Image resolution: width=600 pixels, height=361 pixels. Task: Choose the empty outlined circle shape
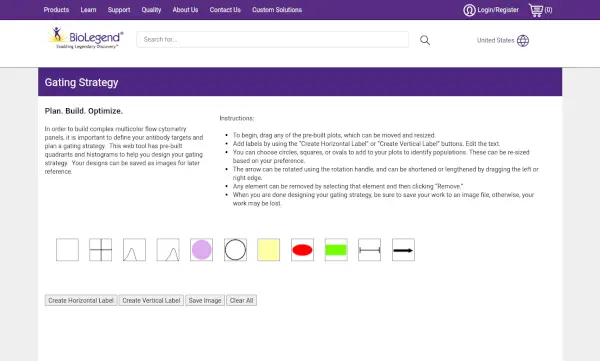coord(235,250)
